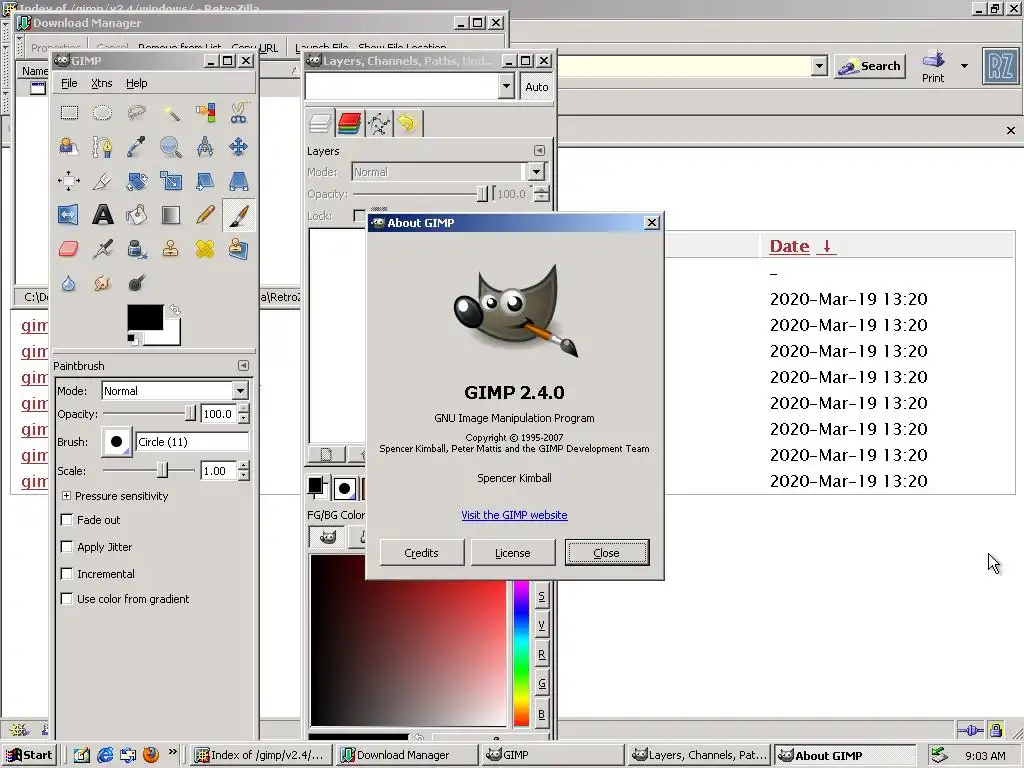Image resolution: width=1024 pixels, height=768 pixels.
Task: Select the Scale tool
Action: tap(171, 181)
